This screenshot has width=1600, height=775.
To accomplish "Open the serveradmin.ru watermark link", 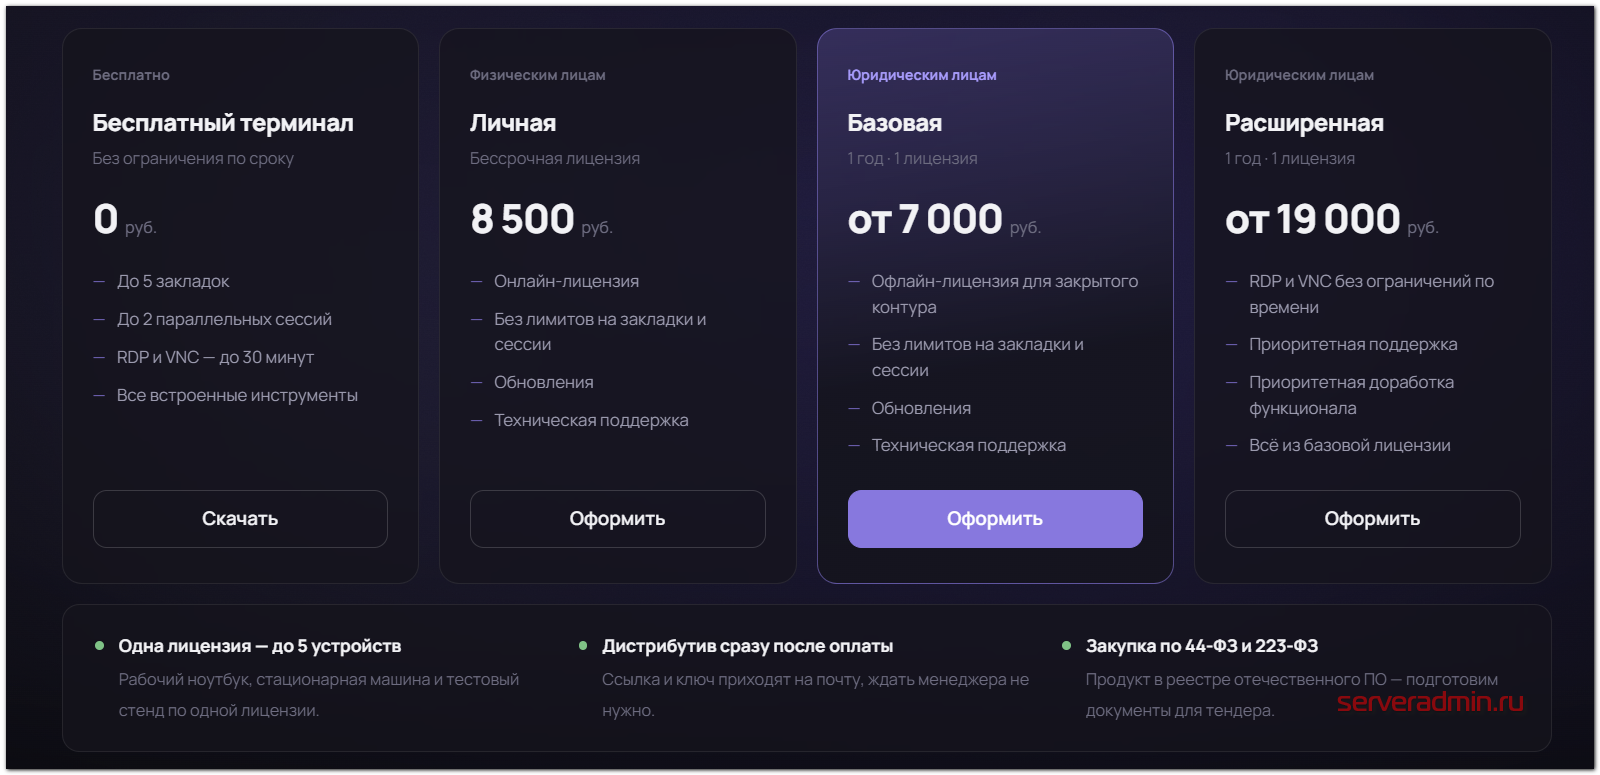I will tap(1430, 702).
